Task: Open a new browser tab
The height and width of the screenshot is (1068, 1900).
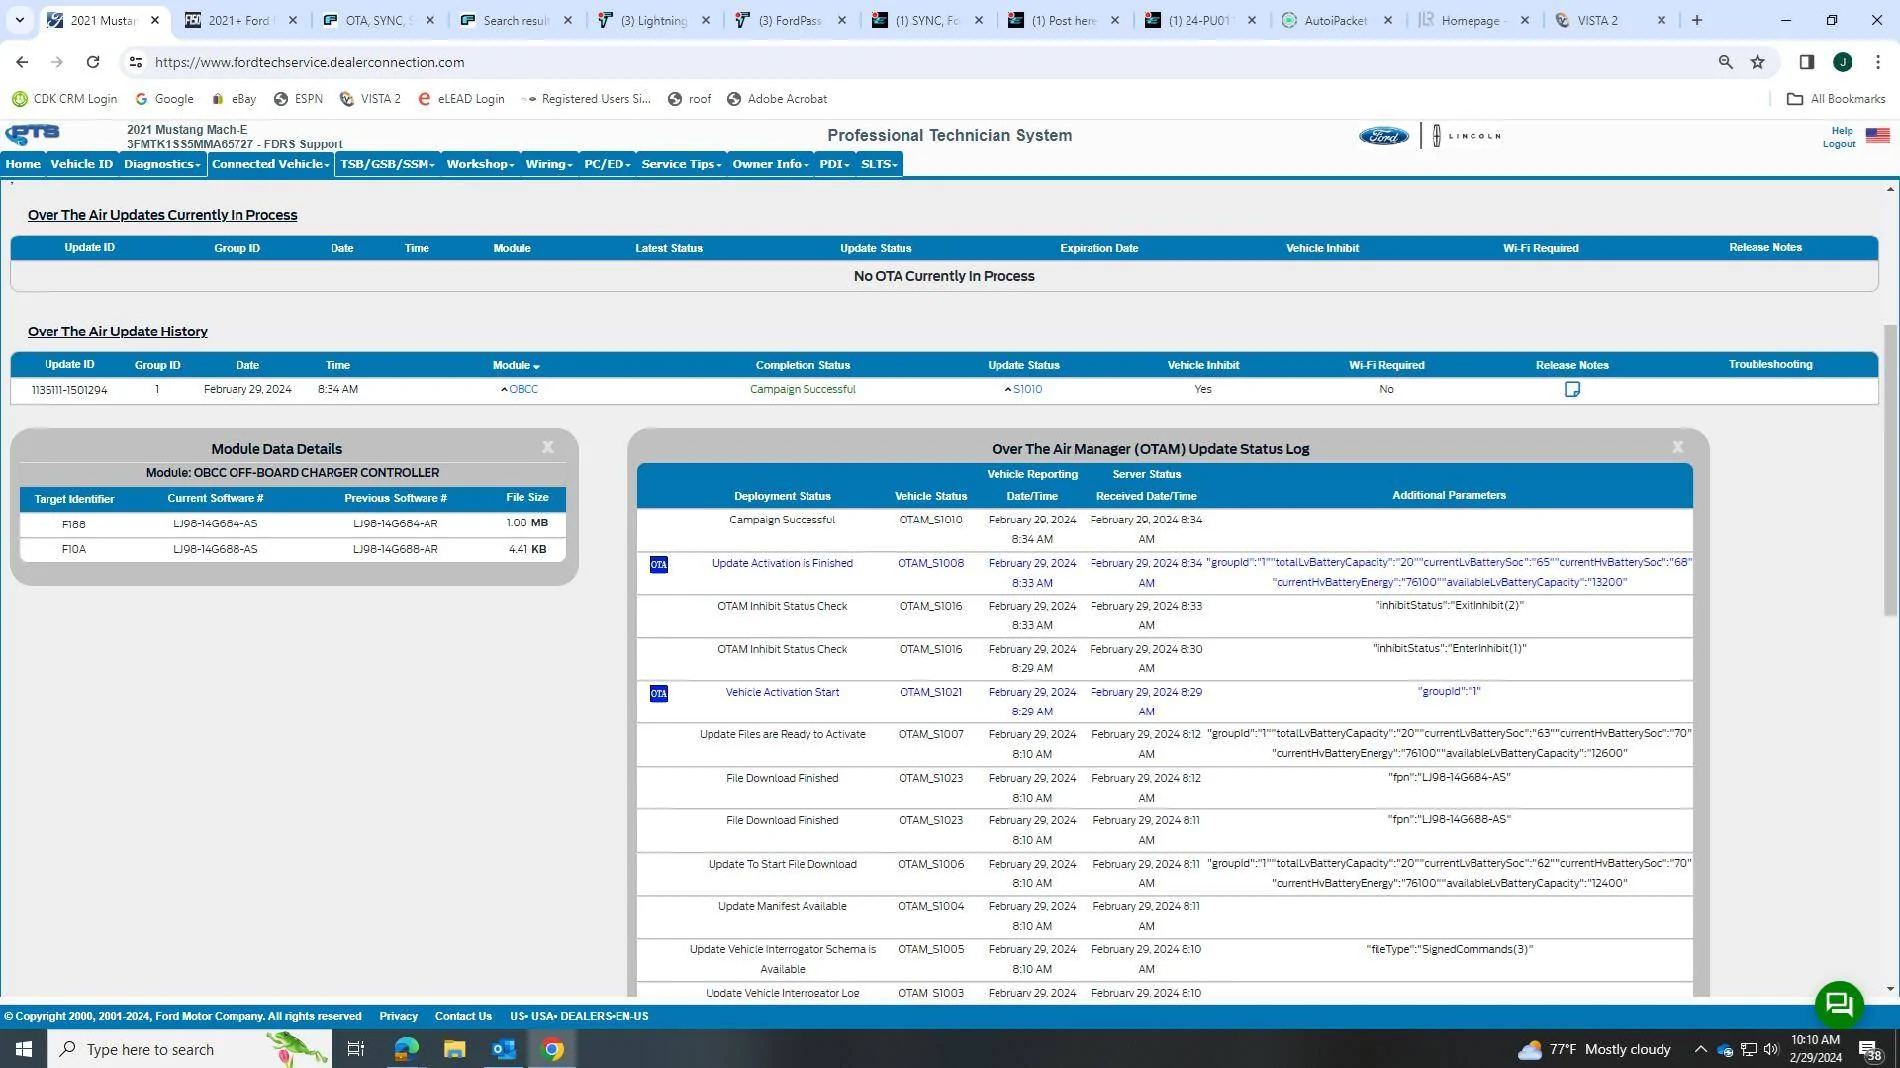Action: (x=1696, y=20)
